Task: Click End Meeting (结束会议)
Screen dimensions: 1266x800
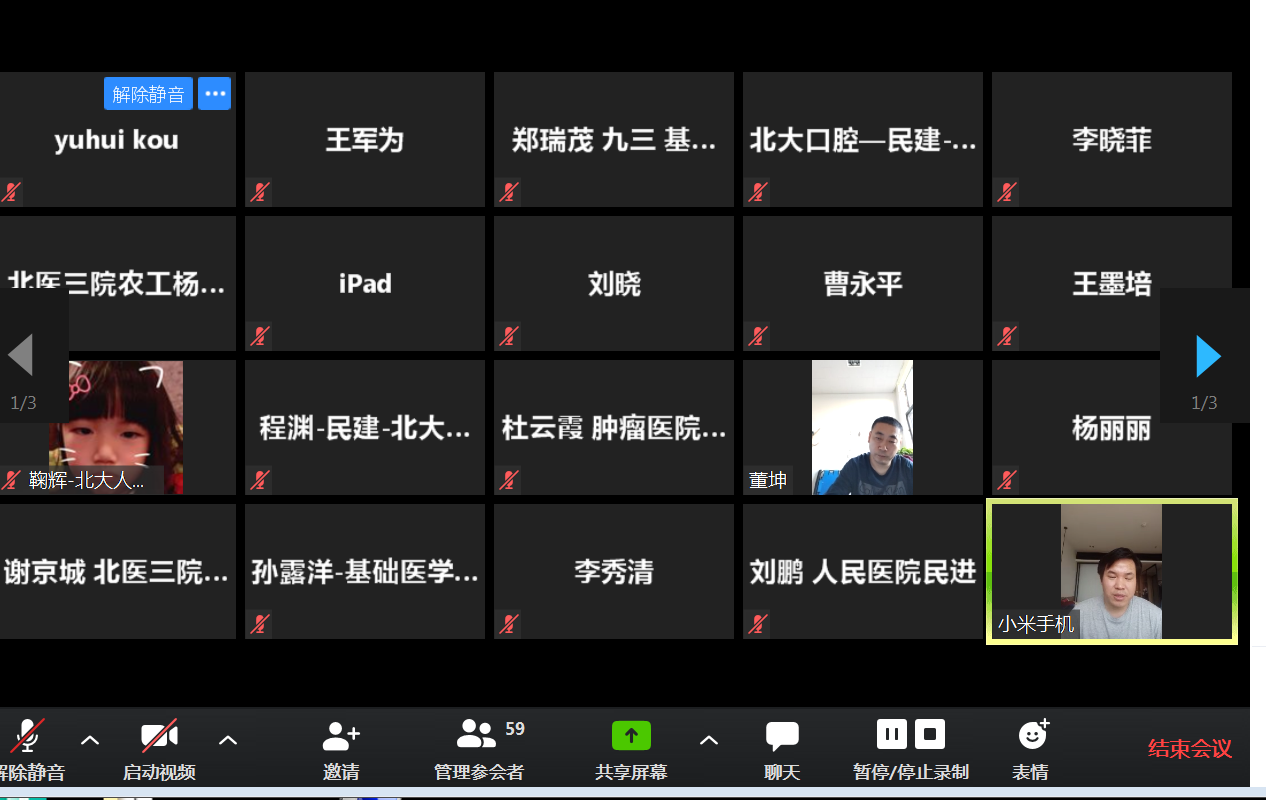Action: pos(1189,748)
